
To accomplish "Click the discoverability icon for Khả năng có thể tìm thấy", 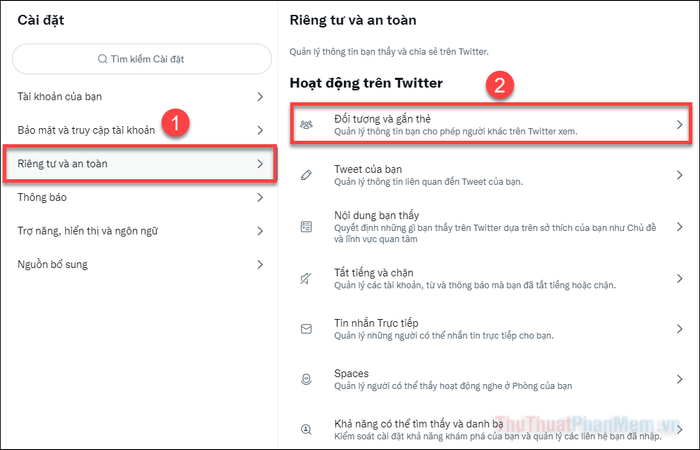I will pos(306,429).
